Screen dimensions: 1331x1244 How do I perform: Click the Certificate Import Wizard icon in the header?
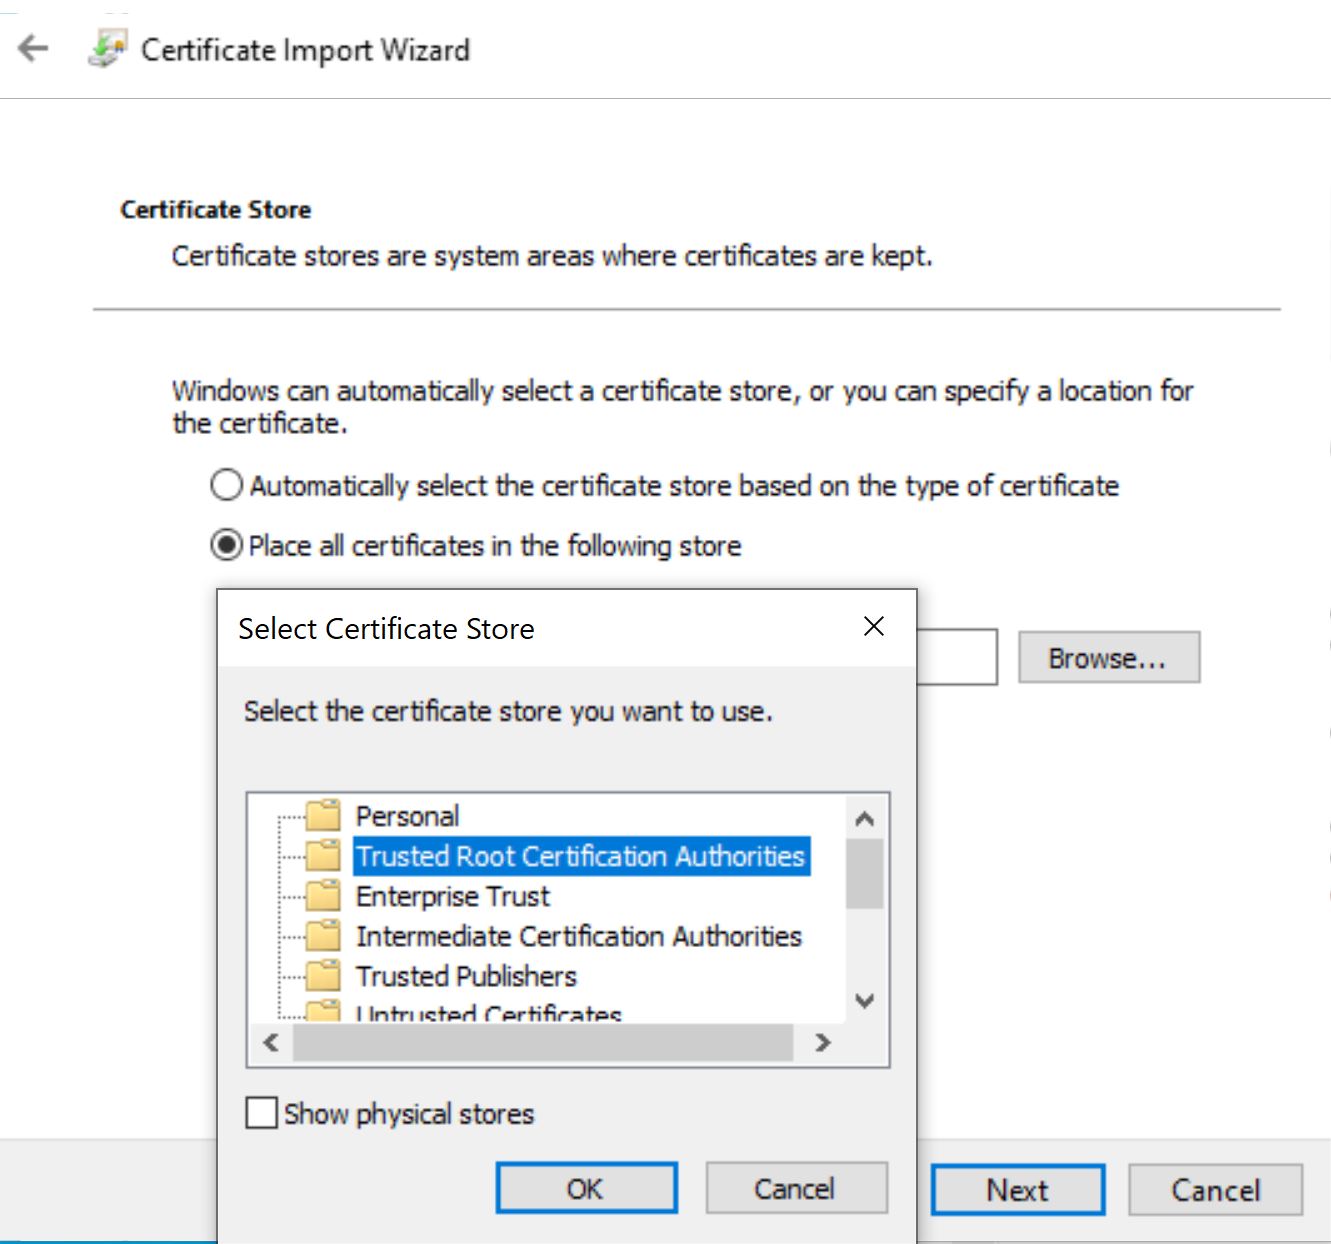click(107, 47)
